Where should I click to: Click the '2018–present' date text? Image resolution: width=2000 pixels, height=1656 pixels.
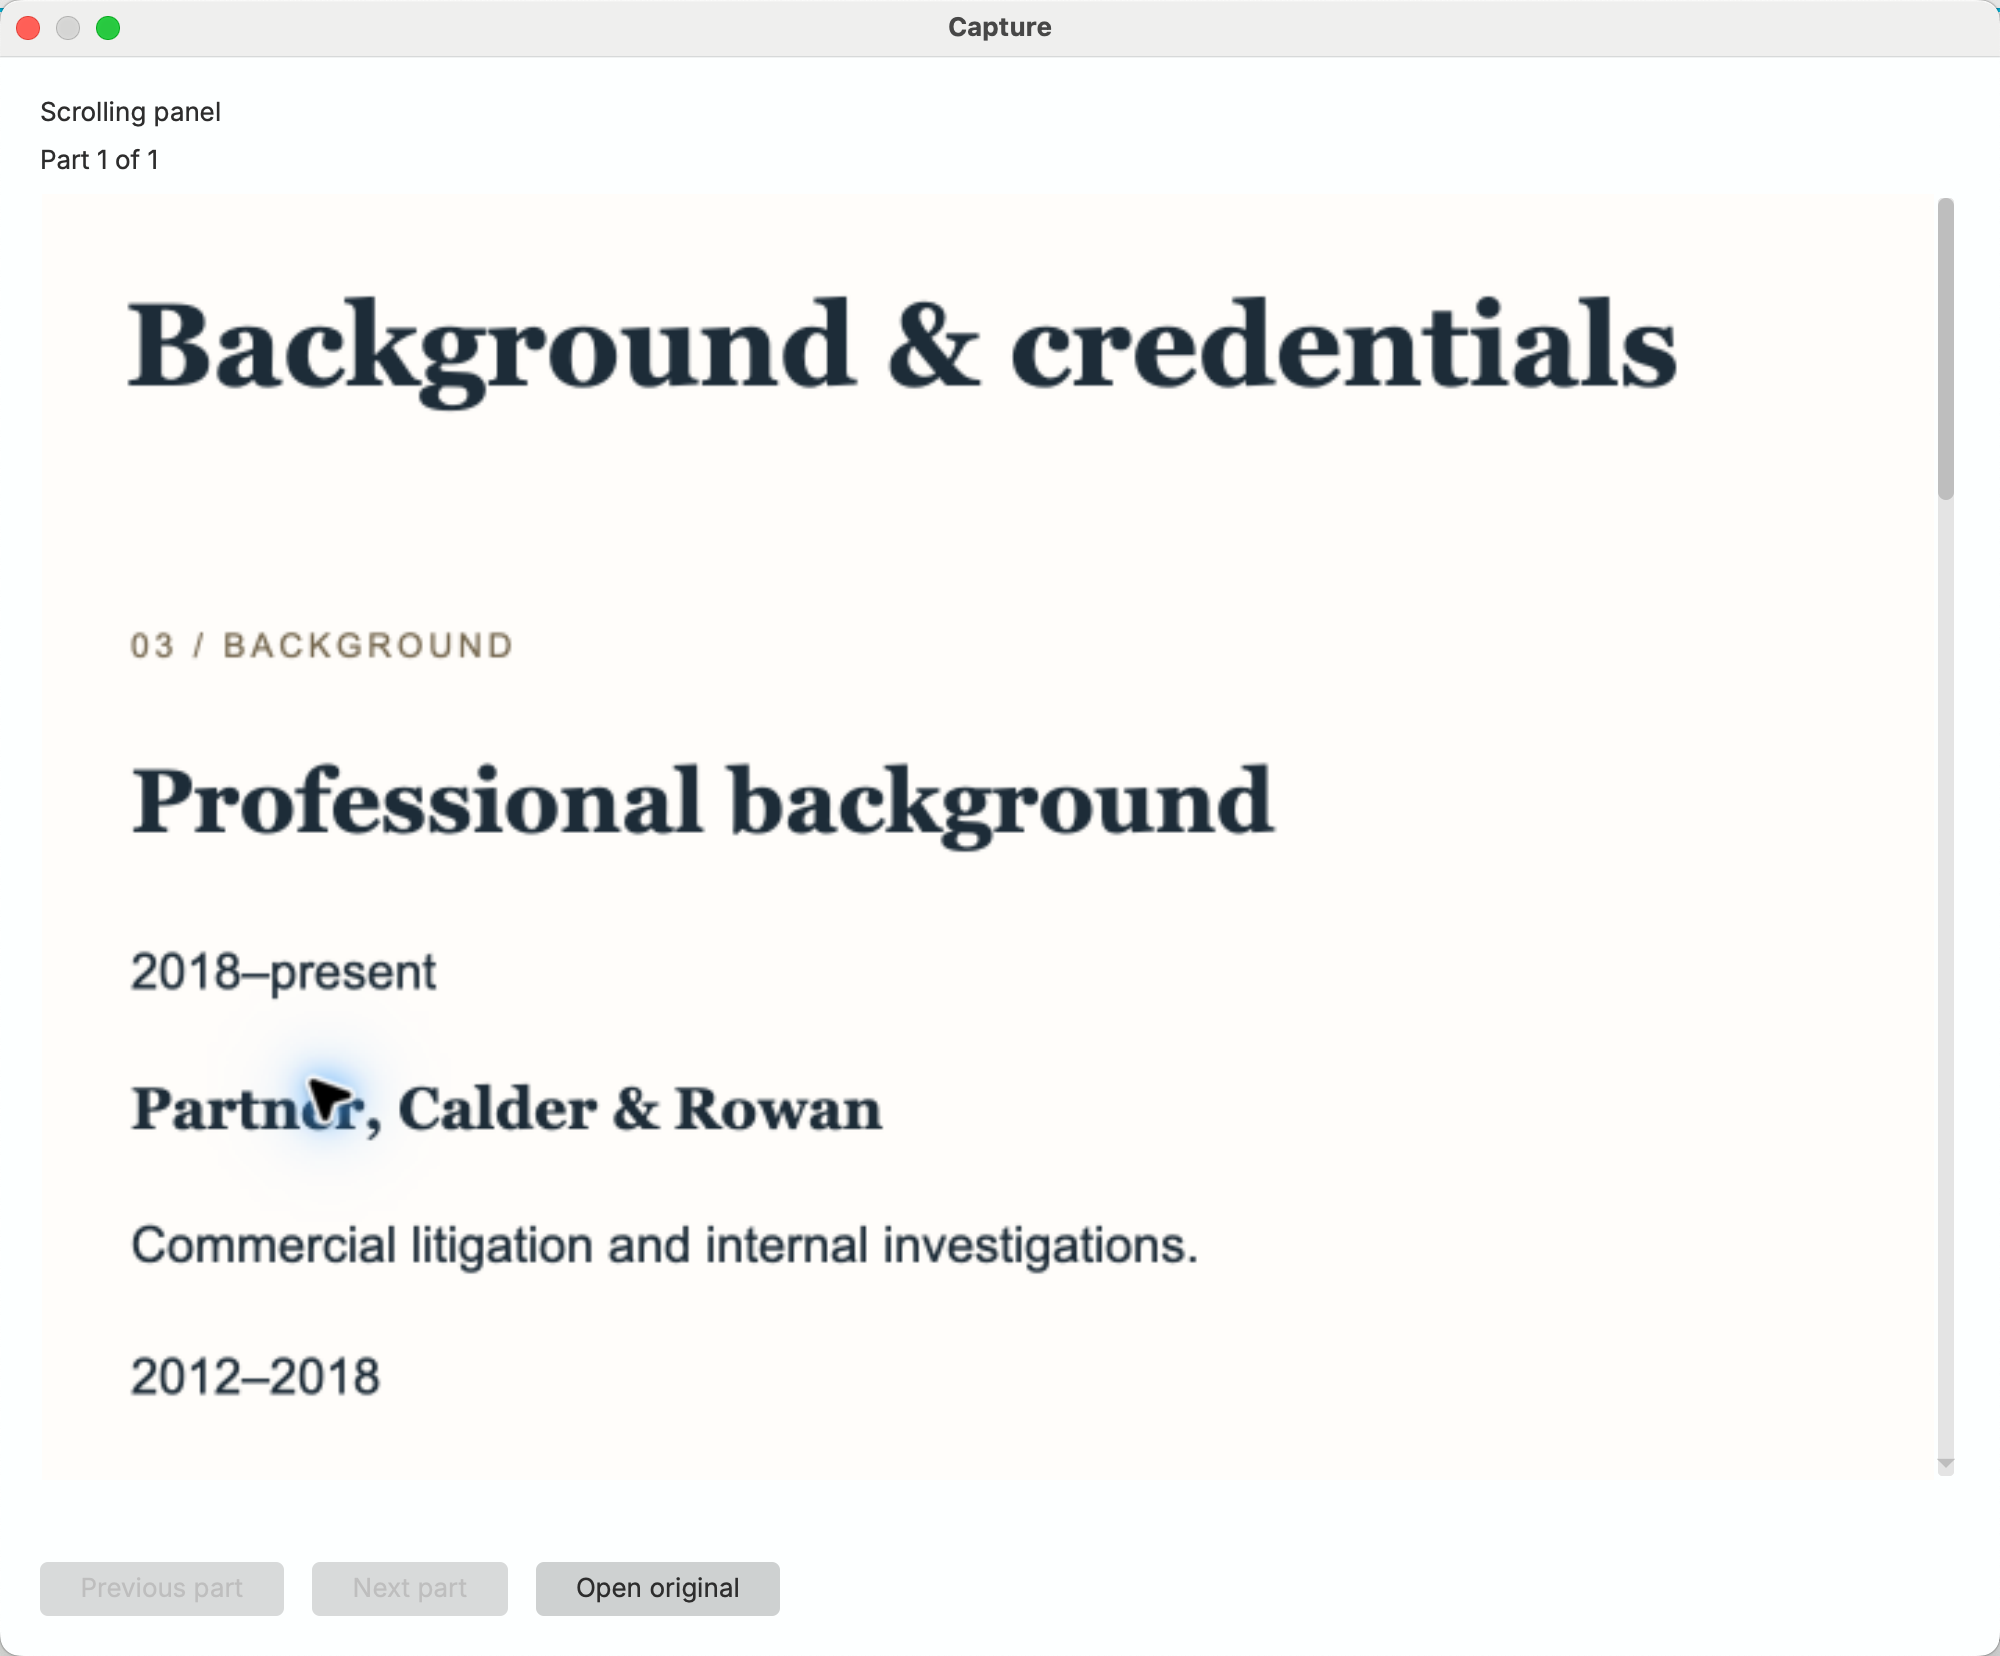point(283,972)
